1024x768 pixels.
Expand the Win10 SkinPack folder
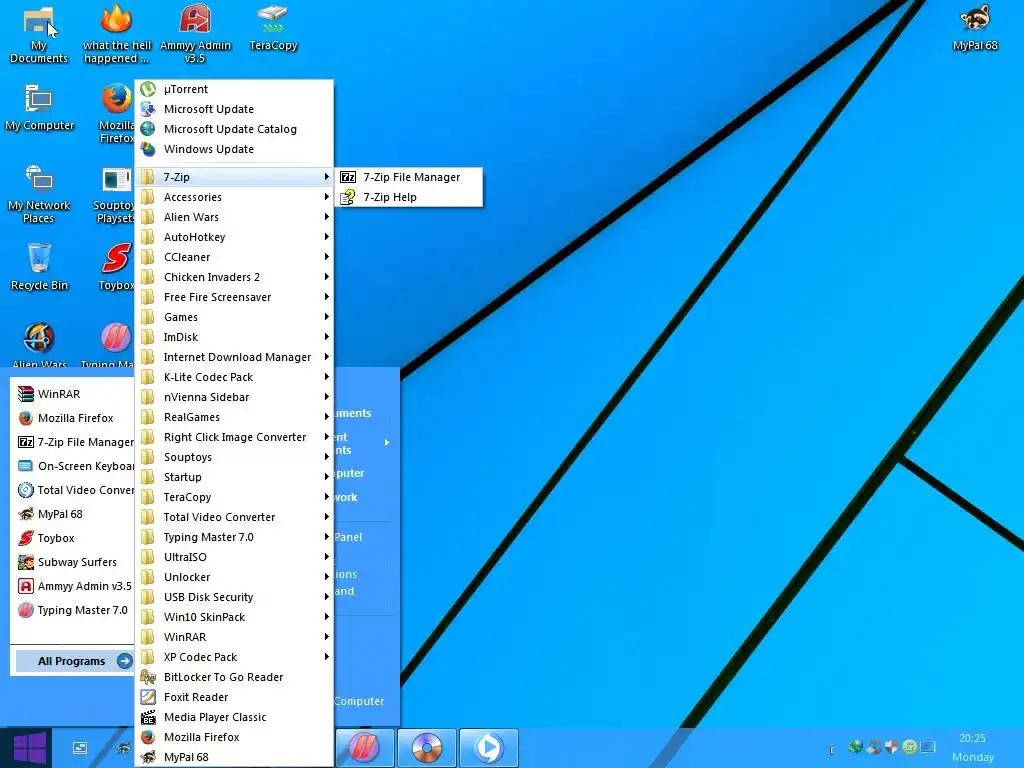pos(234,617)
